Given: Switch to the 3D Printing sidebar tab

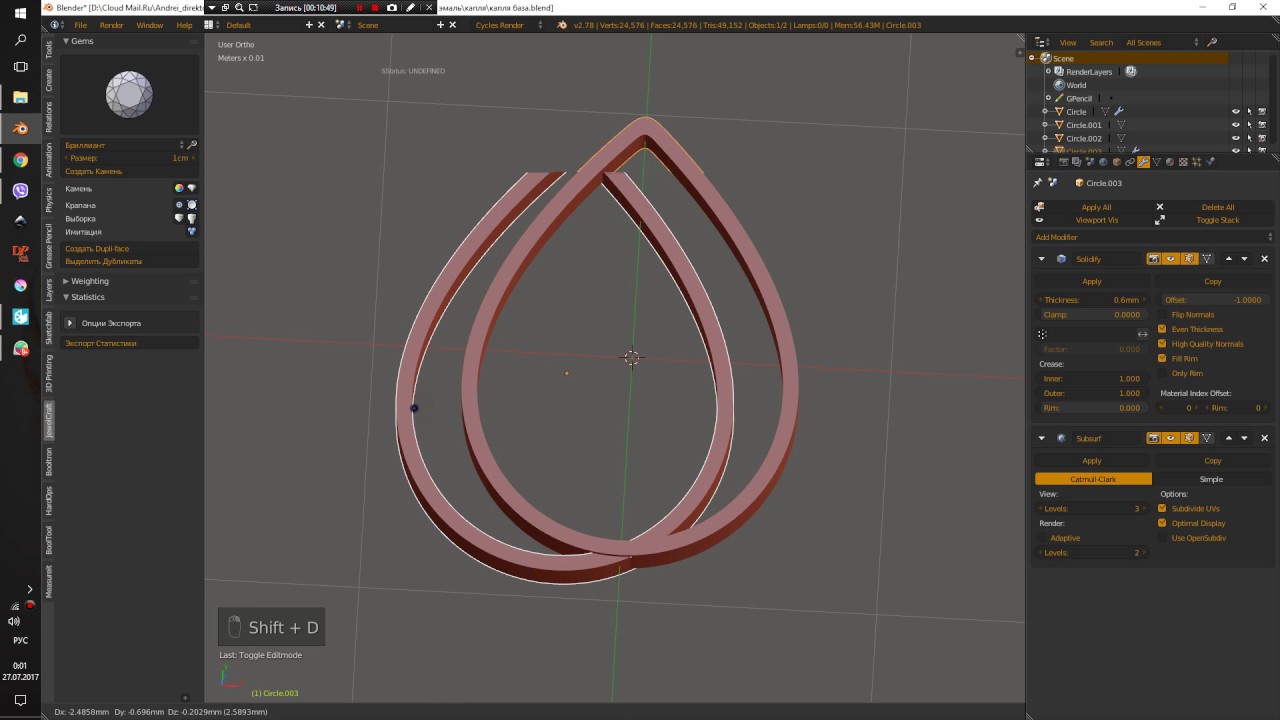Looking at the screenshot, I should 49,373.
